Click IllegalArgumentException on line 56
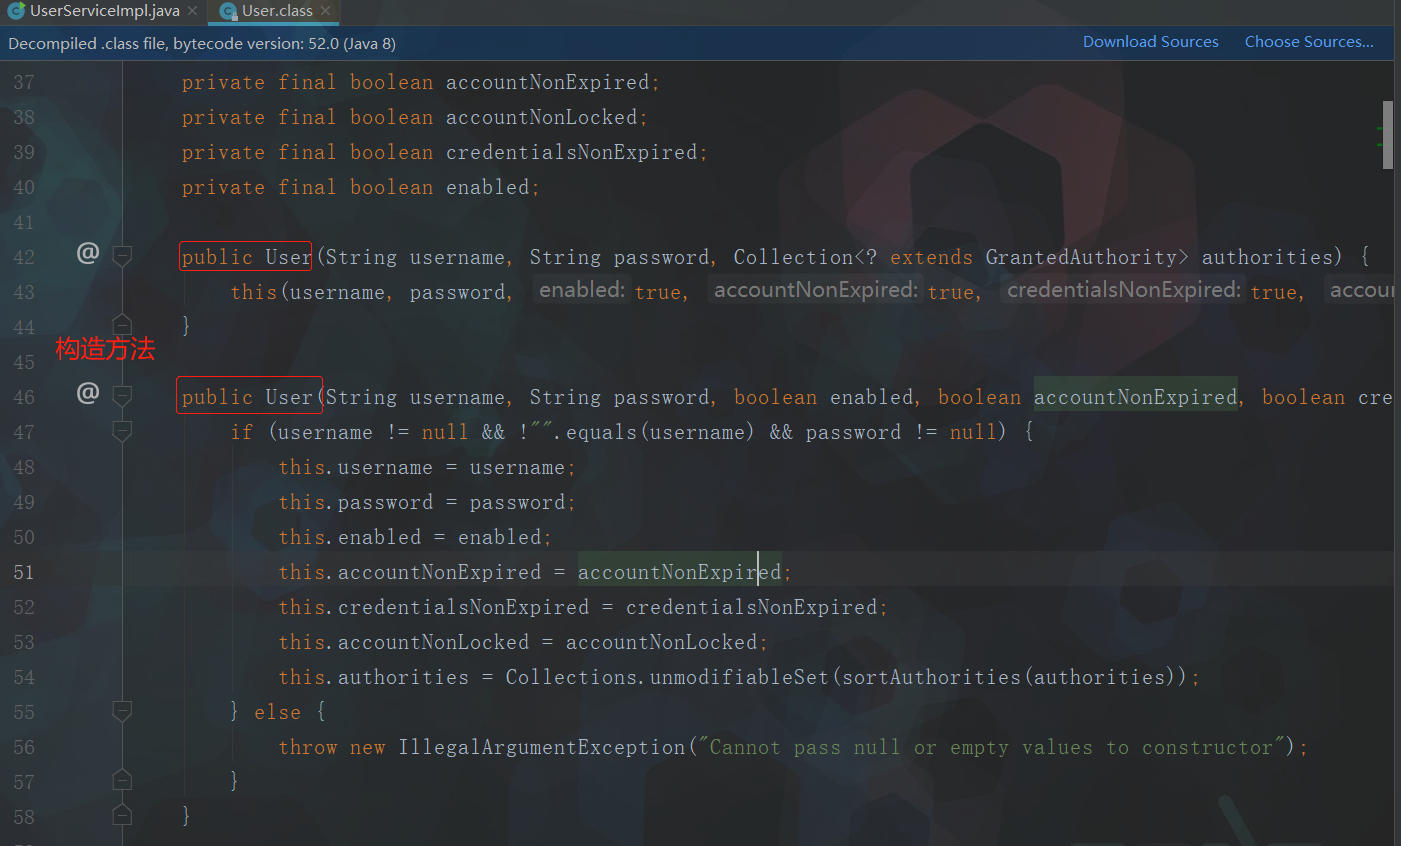This screenshot has height=846, width=1401. (x=541, y=747)
